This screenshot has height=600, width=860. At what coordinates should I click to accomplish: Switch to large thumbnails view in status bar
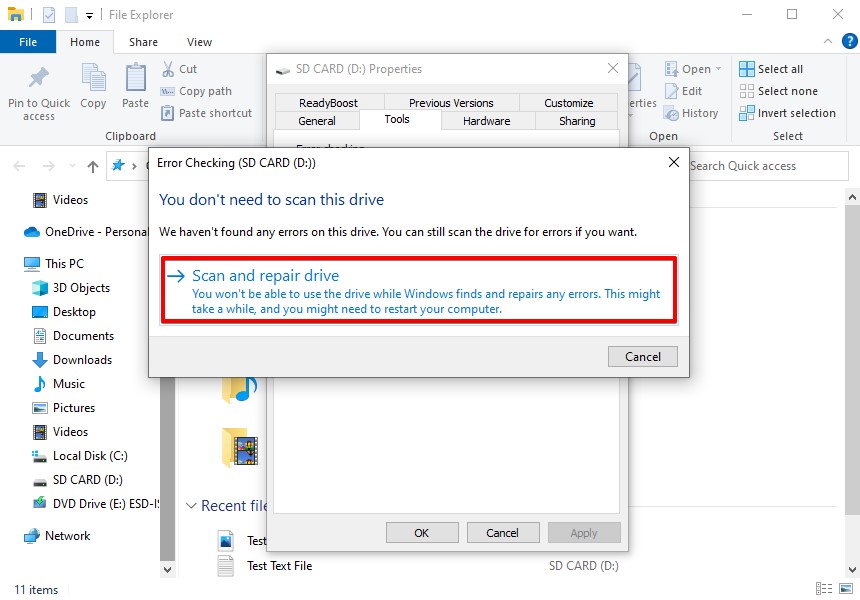[x=846, y=588]
